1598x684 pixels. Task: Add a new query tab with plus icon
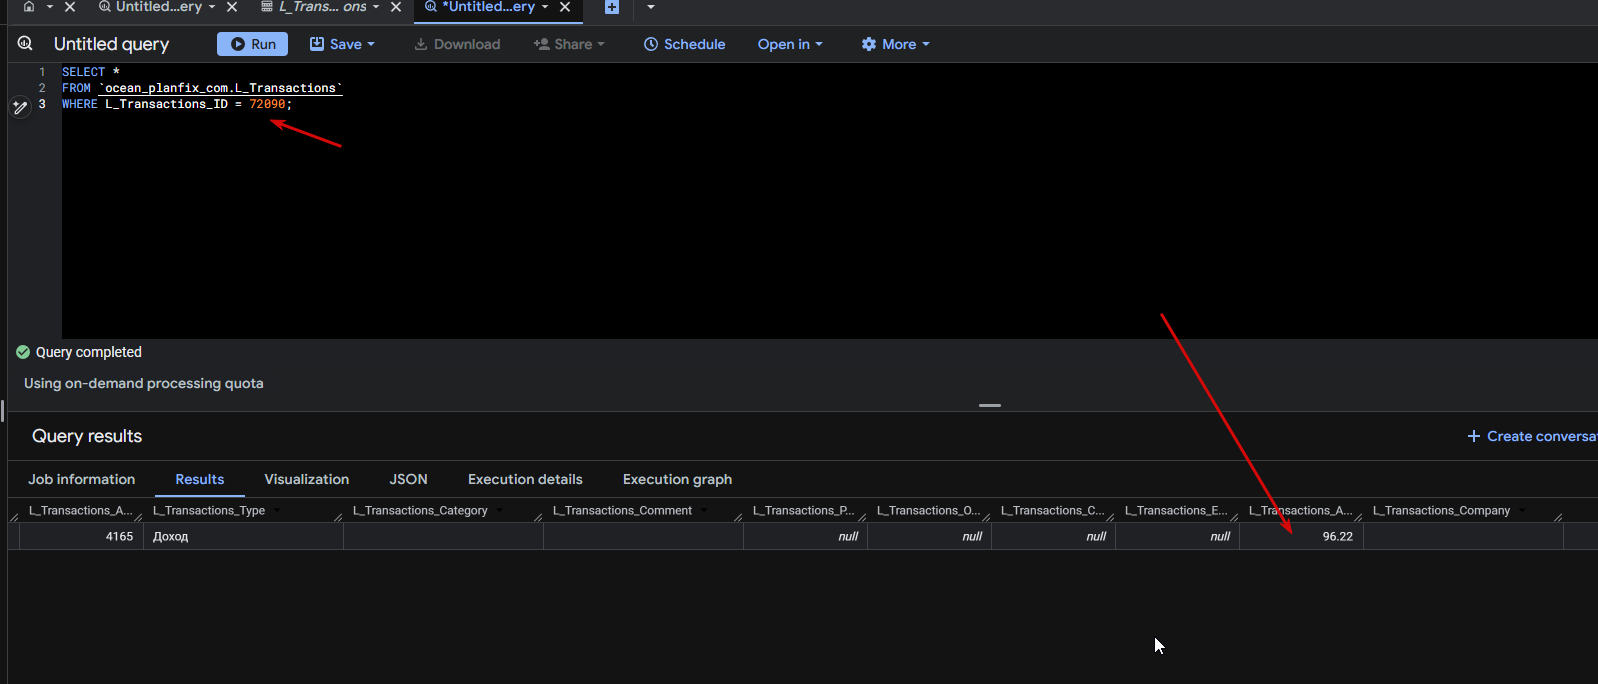pyautogui.click(x=612, y=7)
